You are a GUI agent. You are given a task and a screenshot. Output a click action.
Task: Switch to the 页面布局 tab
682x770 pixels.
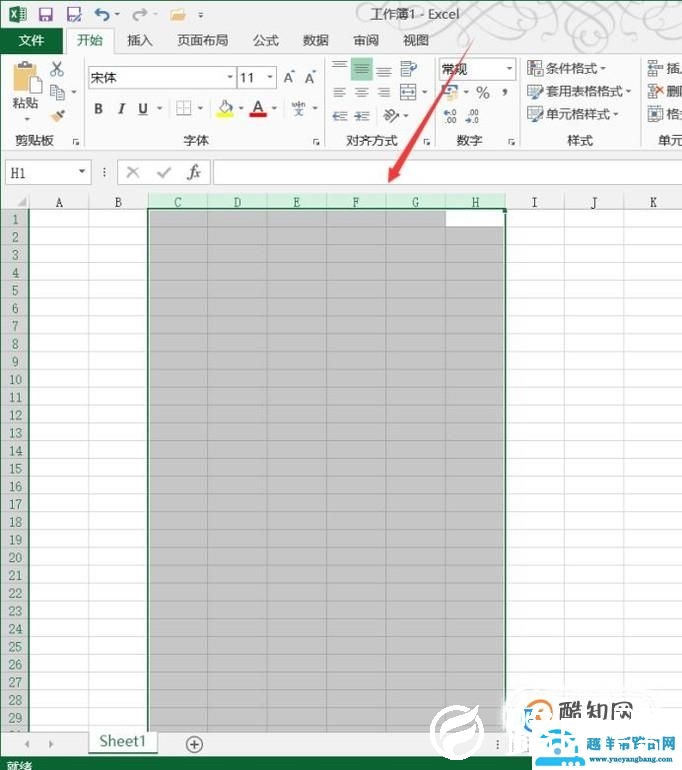coord(203,40)
